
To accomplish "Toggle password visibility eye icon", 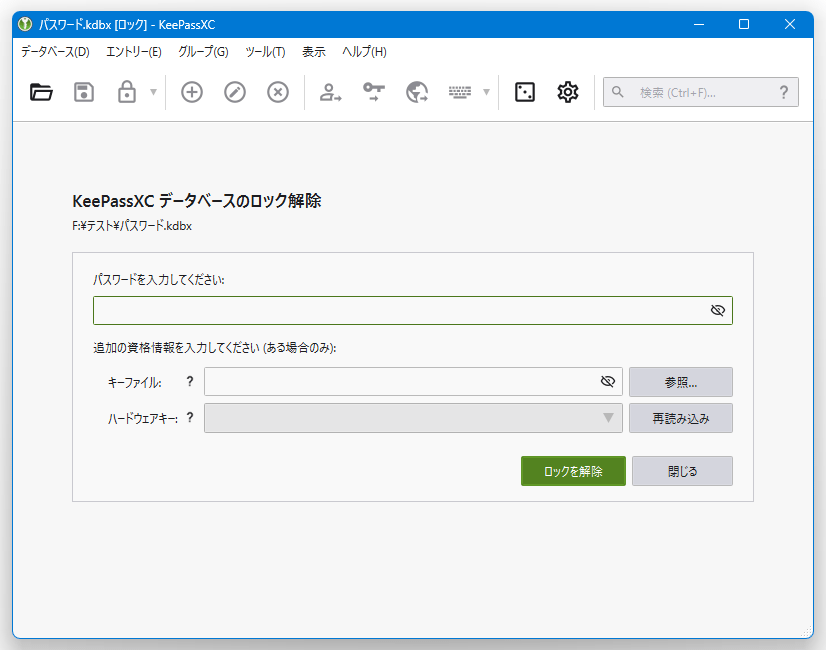I will 717,310.
